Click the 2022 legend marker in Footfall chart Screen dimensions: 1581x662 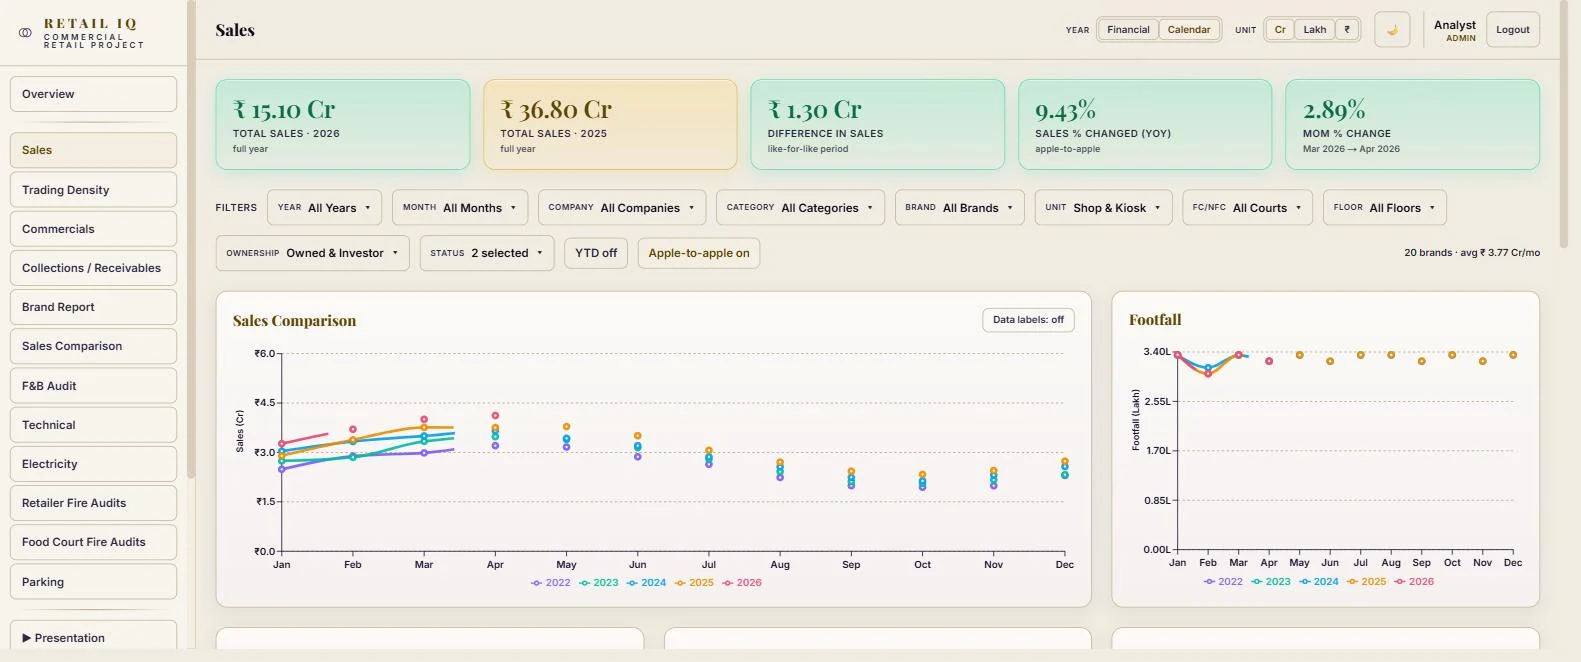[1210, 582]
